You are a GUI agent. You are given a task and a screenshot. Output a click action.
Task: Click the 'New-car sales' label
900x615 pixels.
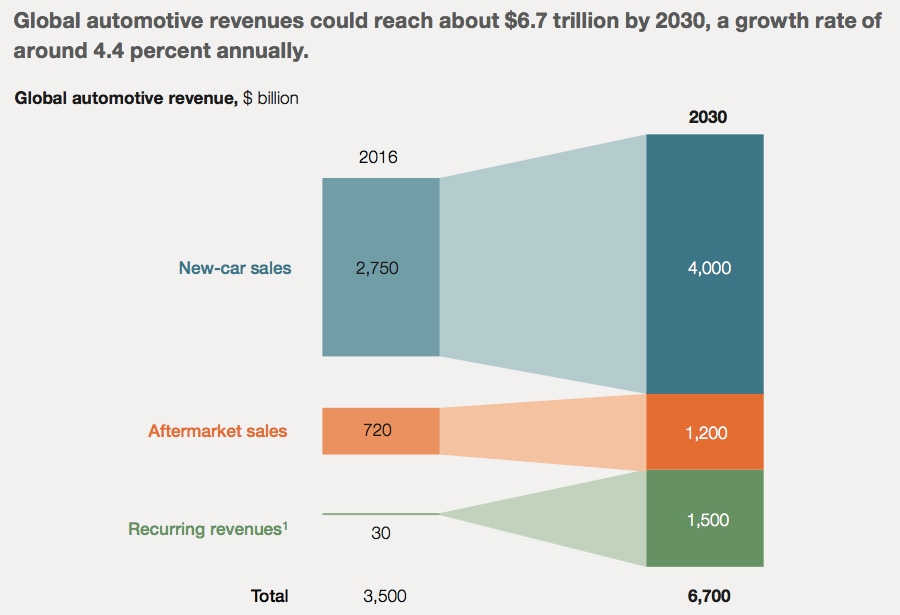point(235,268)
